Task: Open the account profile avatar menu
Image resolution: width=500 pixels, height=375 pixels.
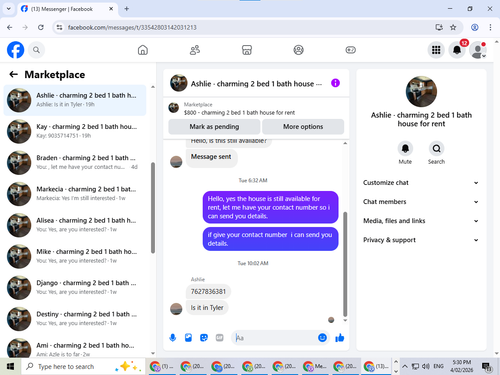Action: [x=478, y=50]
